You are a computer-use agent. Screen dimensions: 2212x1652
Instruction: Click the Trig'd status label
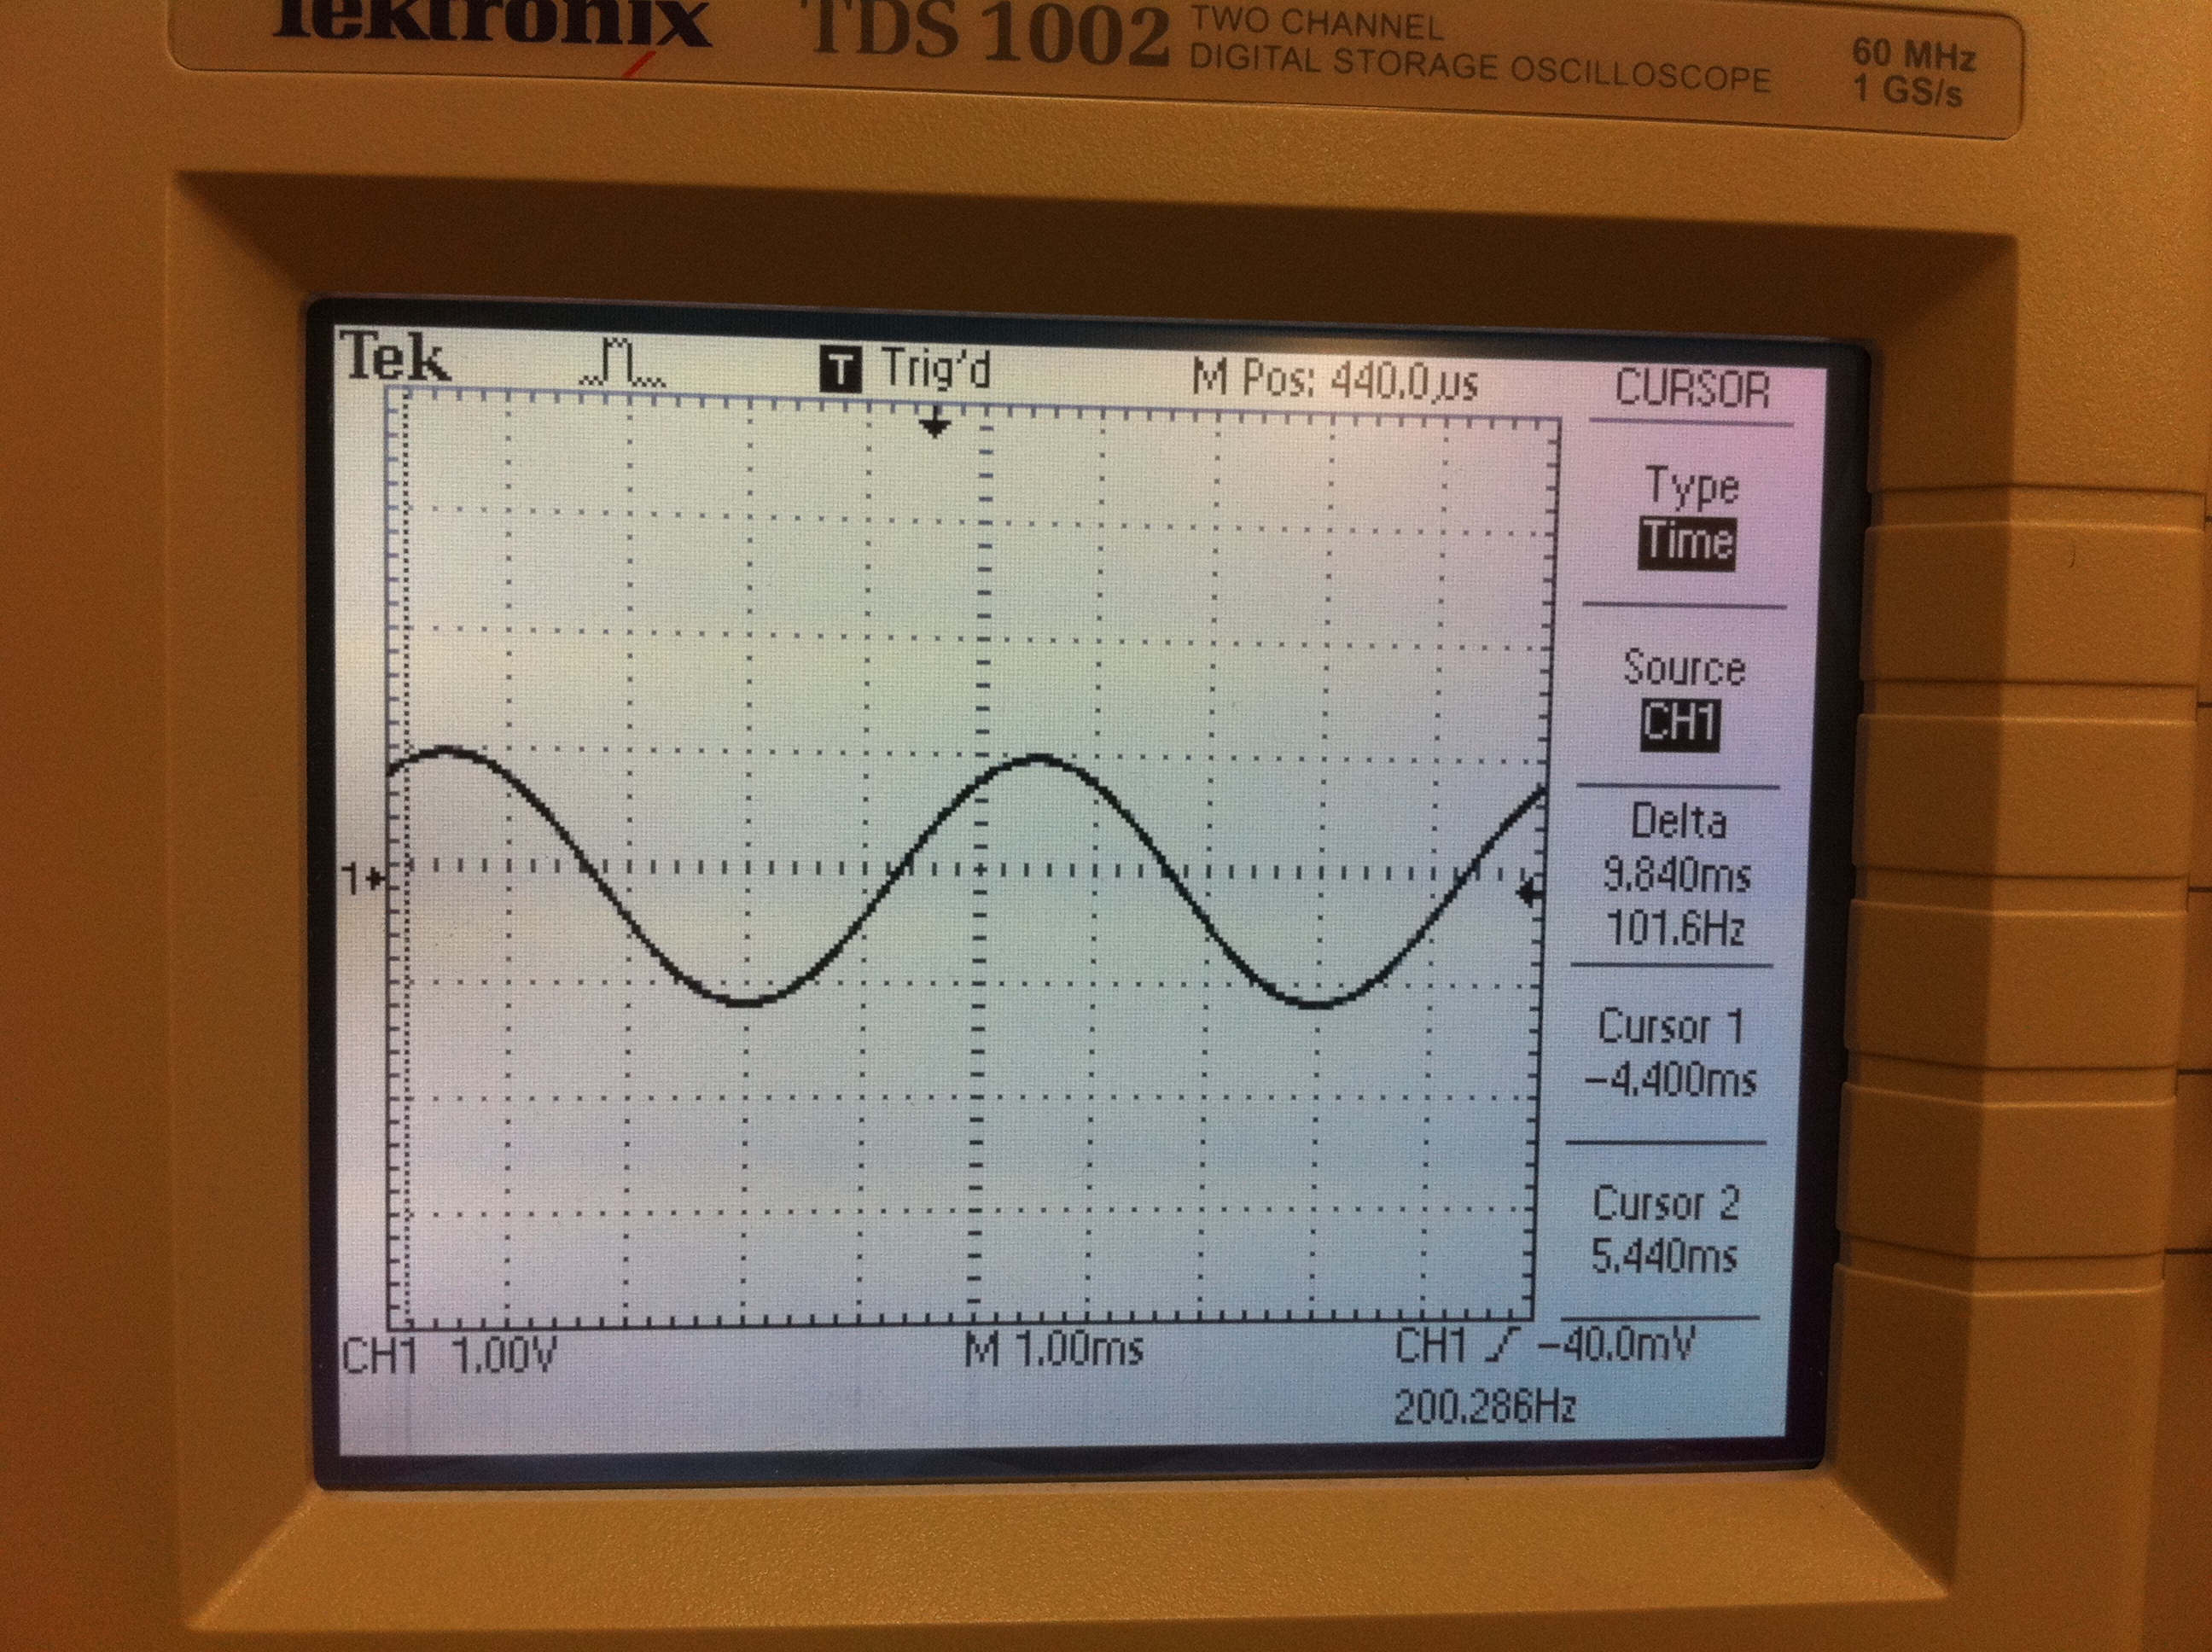tap(936, 370)
